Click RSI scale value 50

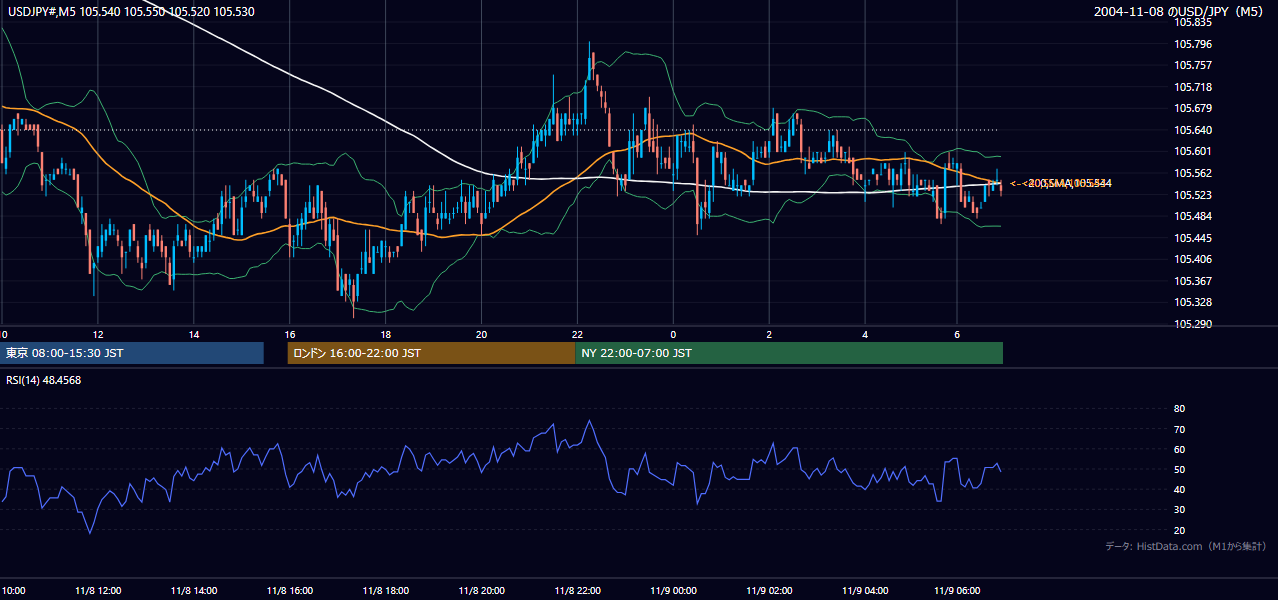1180,469
